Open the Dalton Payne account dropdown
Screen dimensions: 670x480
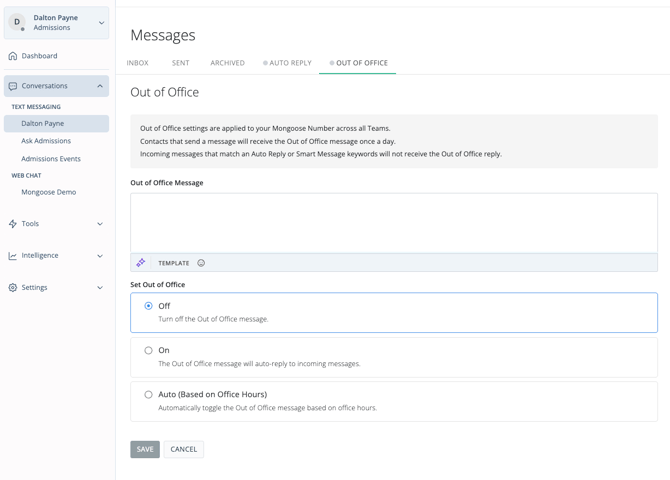101,23
